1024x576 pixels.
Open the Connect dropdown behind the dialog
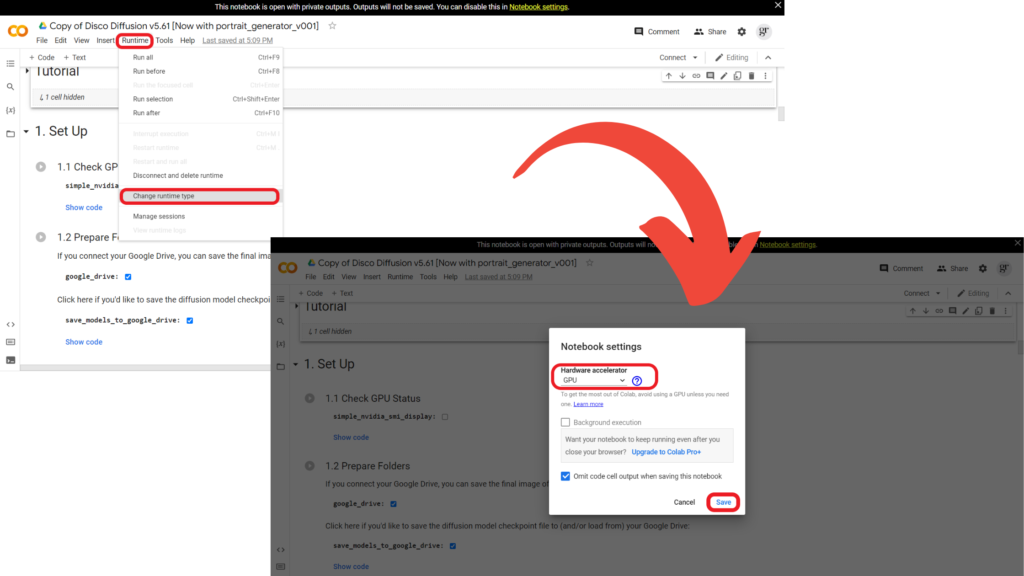922,293
